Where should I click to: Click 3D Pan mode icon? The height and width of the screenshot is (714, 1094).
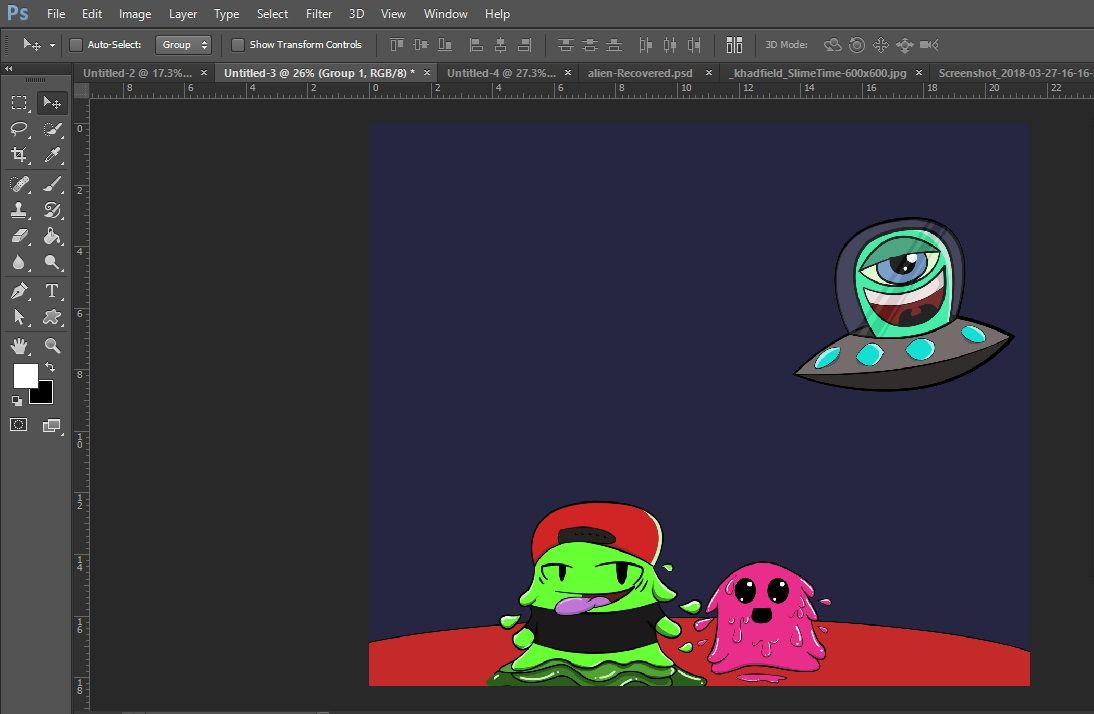[x=881, y=45]
